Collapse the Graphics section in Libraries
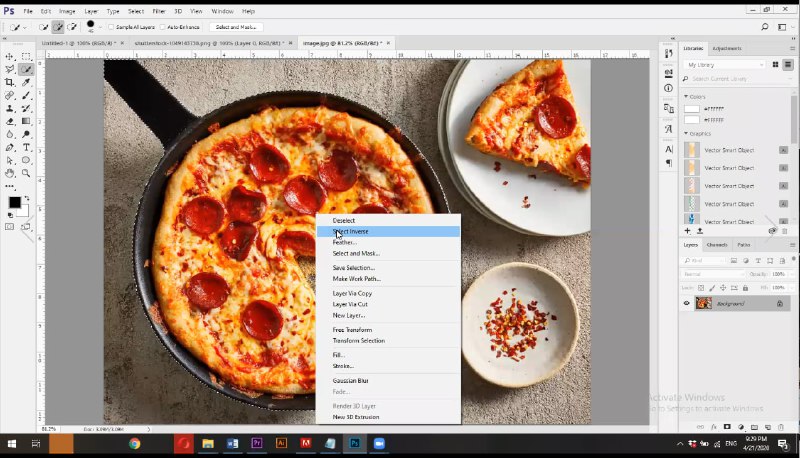Image resolution: width=800 pixels, height=458 pixels. [686, 133]
